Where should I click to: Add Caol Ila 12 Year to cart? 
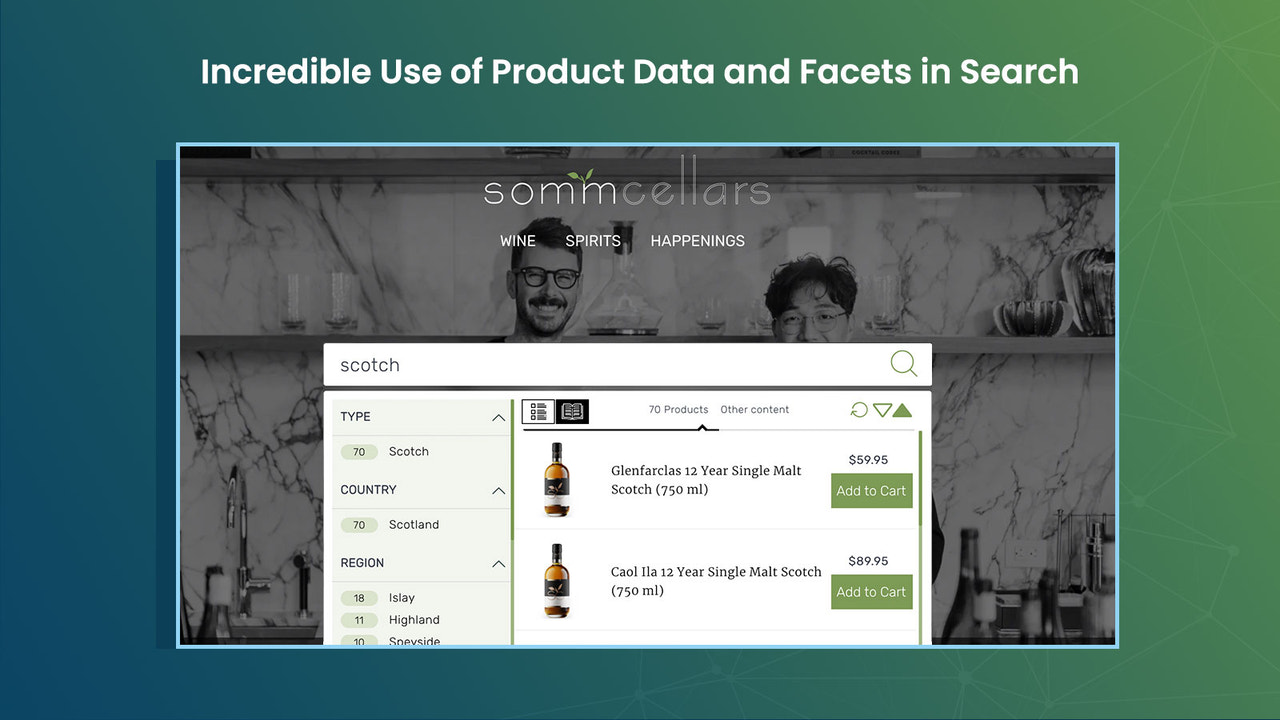[871, 592]
